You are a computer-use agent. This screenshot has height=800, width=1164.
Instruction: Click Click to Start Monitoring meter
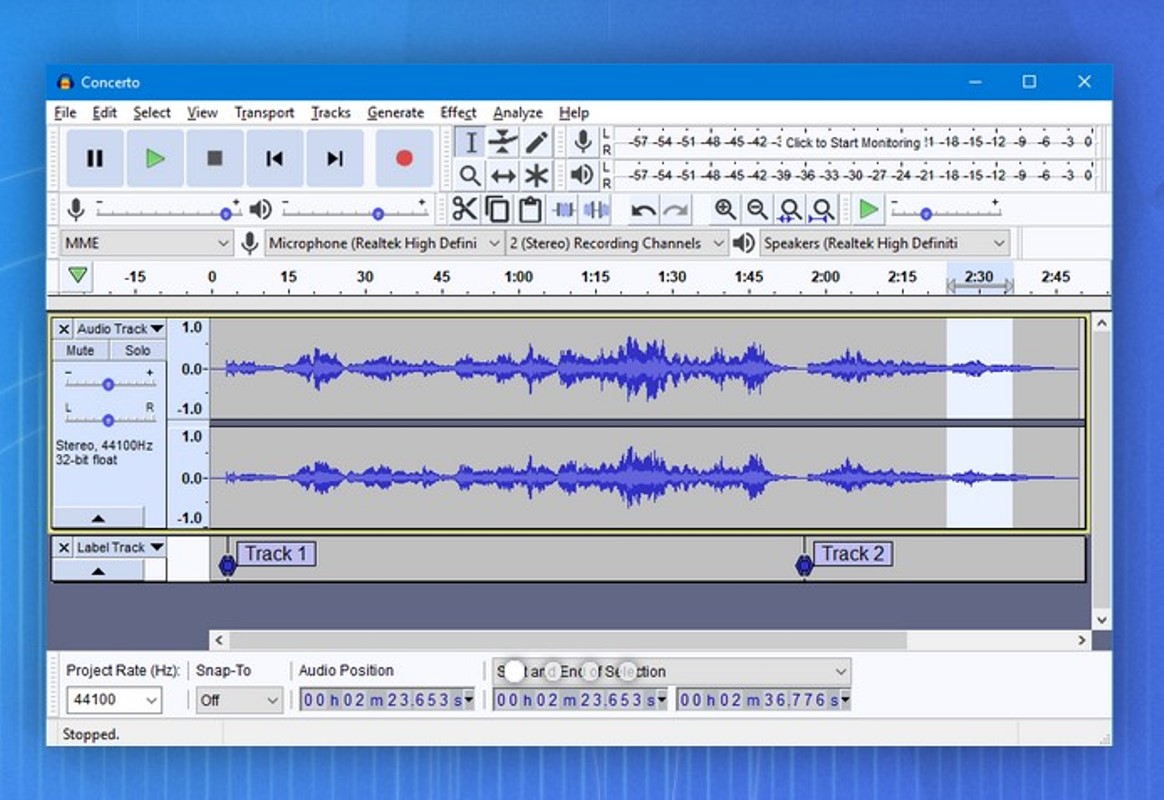[853, 142]
